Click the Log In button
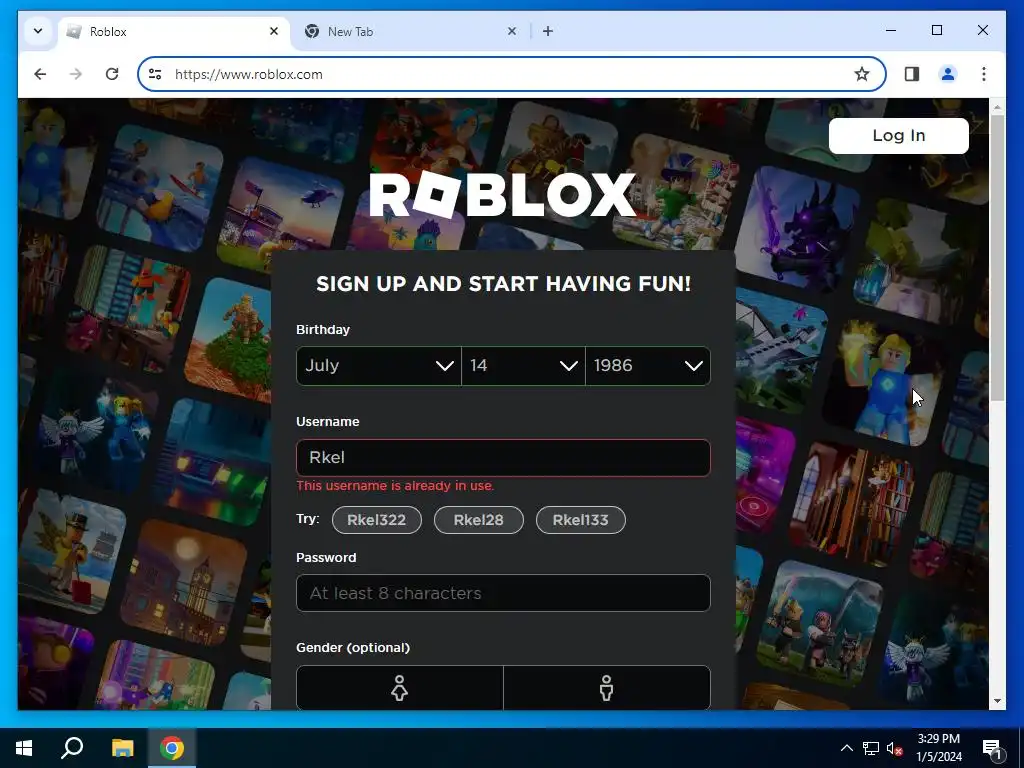The width and height of the screenshot is (1024, 768). [899, 135]
